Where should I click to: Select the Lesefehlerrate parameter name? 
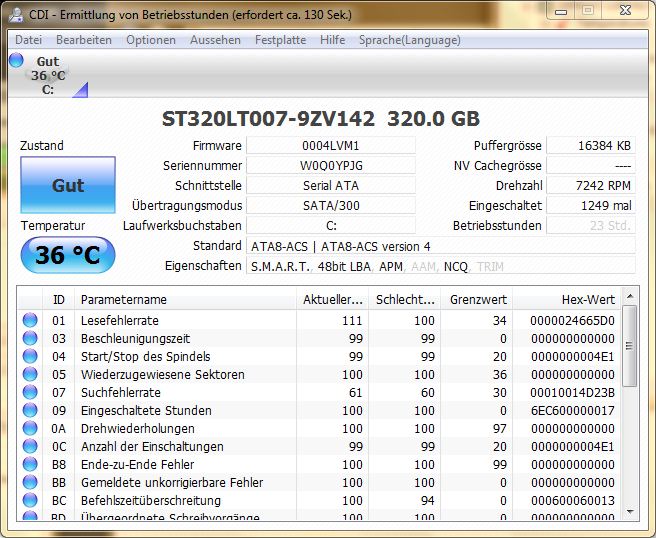tap(120, 320)
